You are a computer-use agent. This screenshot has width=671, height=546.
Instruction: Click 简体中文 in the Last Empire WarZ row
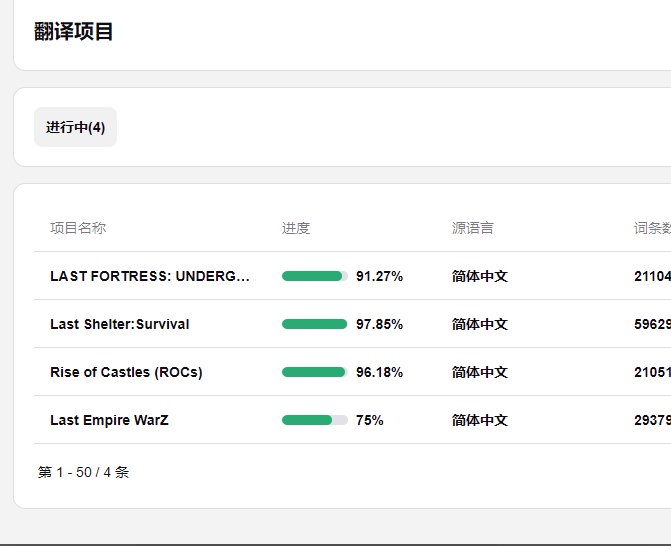[x=480, y=420]
